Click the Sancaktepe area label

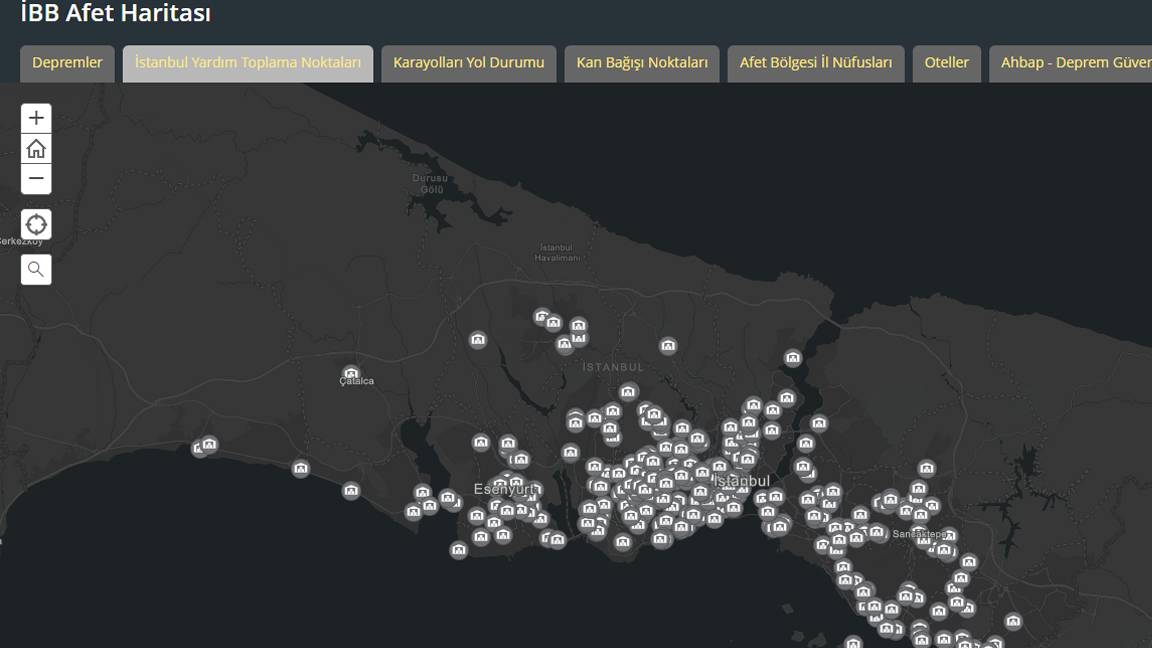point(919,534)
